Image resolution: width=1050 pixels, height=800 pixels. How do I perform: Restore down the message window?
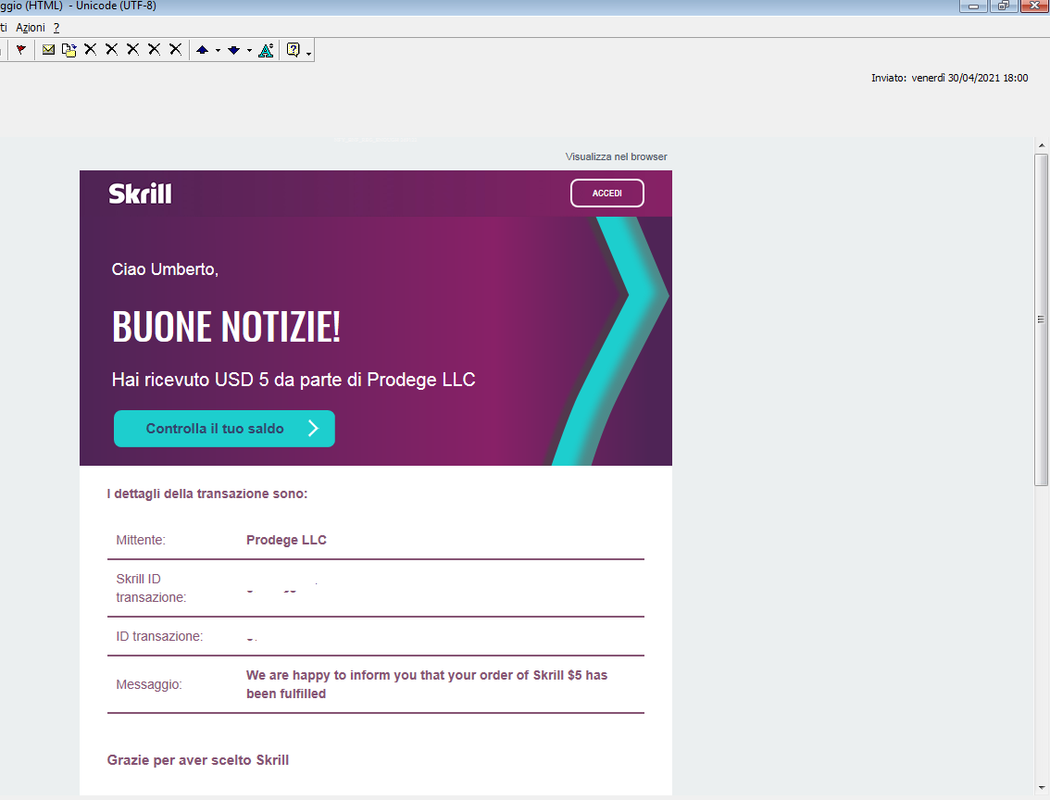point(1003,6)
